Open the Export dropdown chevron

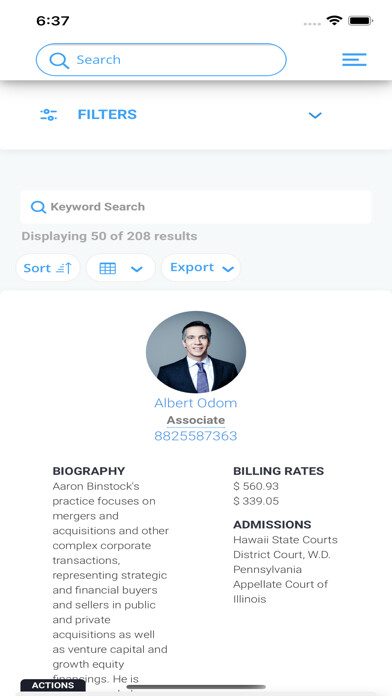click(228, 269)
